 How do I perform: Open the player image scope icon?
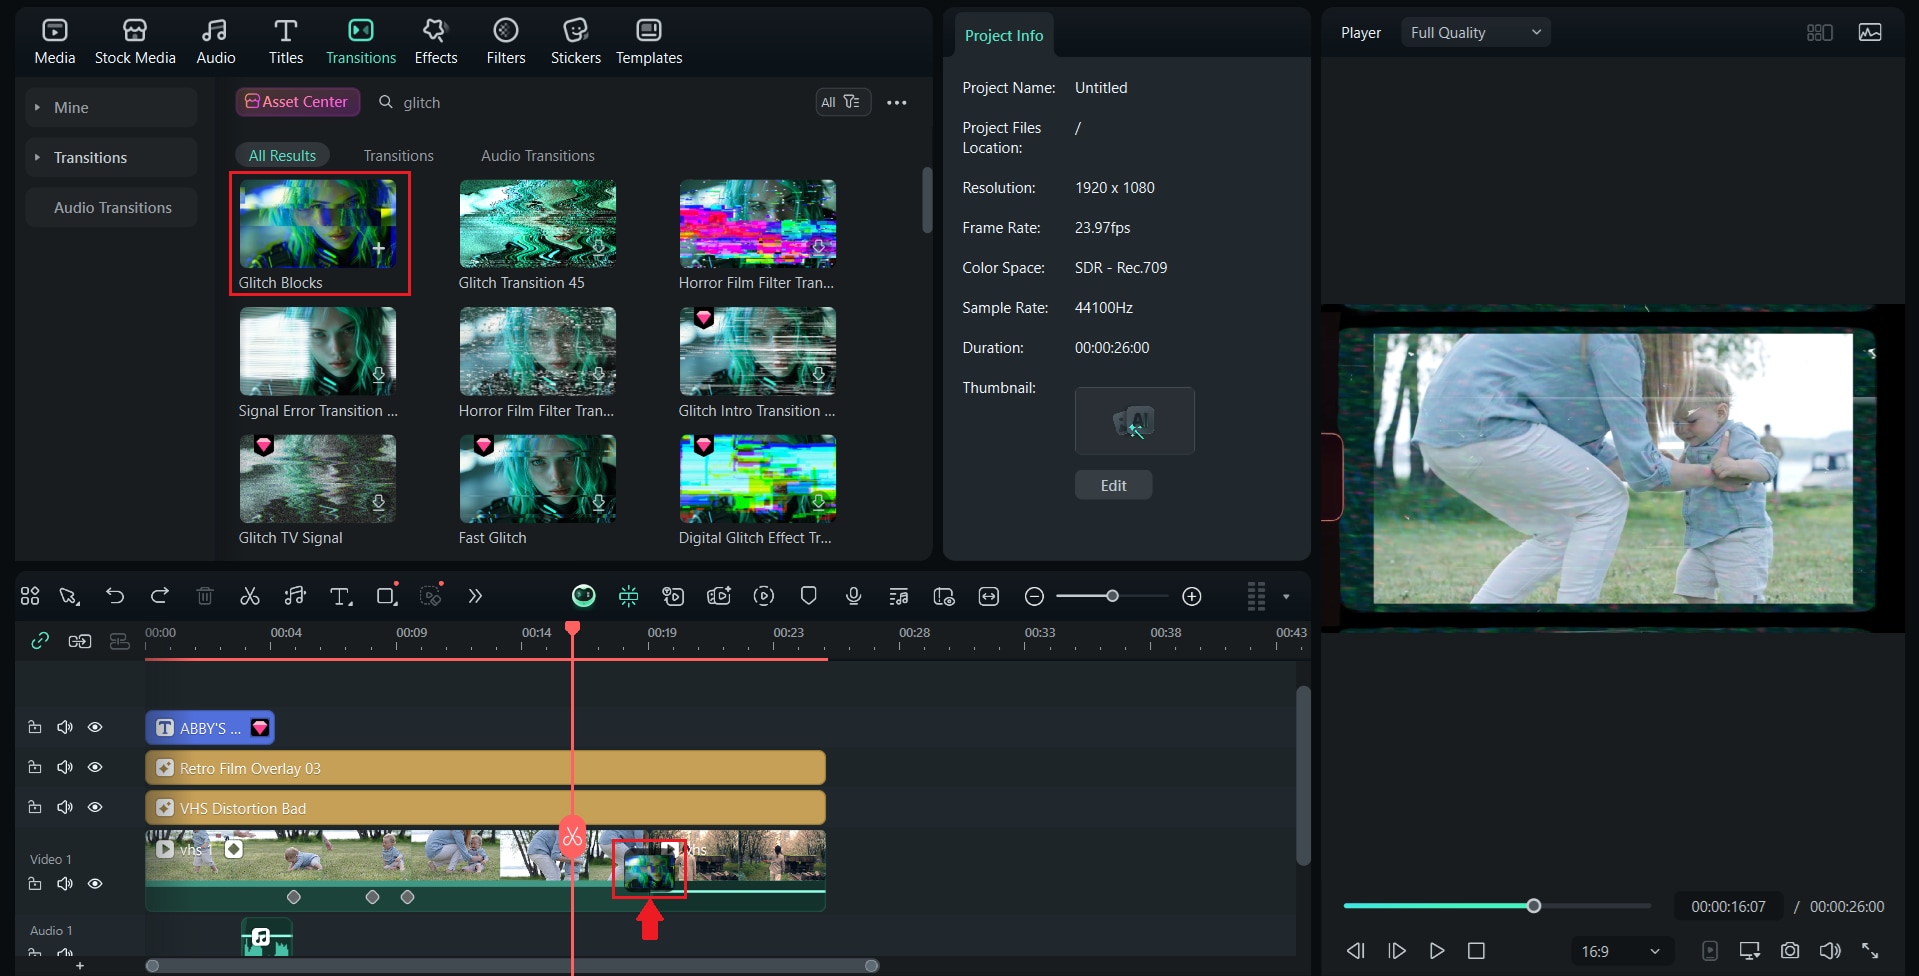pyautogui.click(x=1870, y=33)
